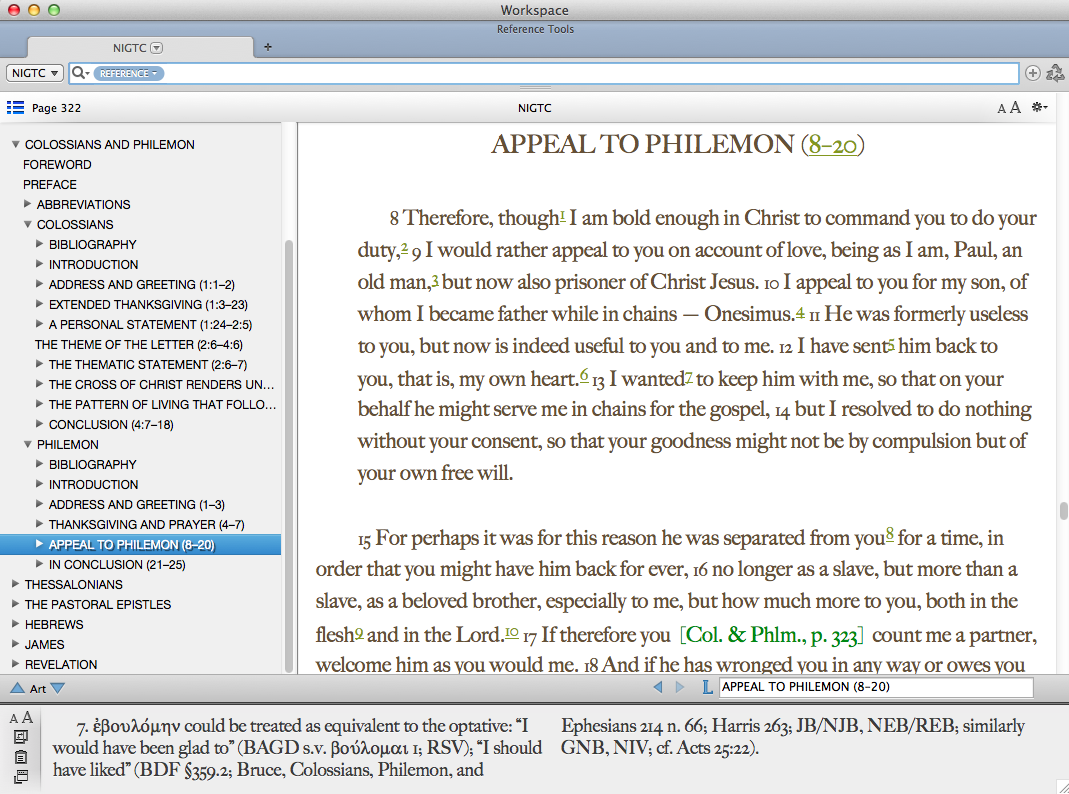Open footnote 8 after 'separated from you'
The height and width of the screenshot is (794, 1069).
[x=890, y=534]
